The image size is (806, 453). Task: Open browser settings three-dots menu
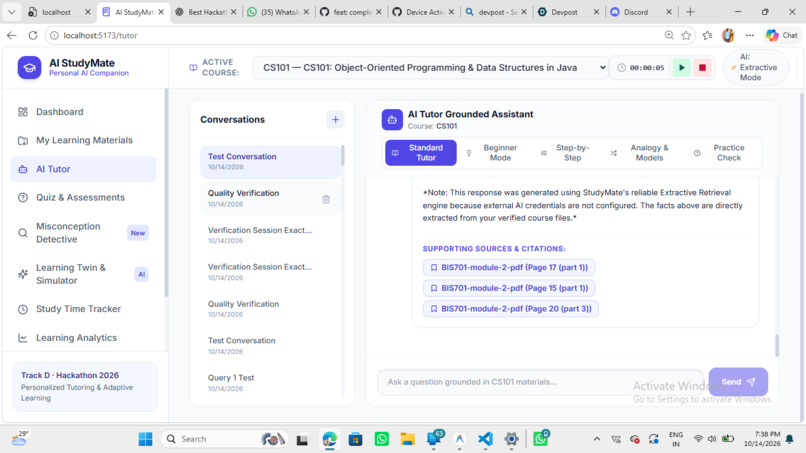[750, 35]
